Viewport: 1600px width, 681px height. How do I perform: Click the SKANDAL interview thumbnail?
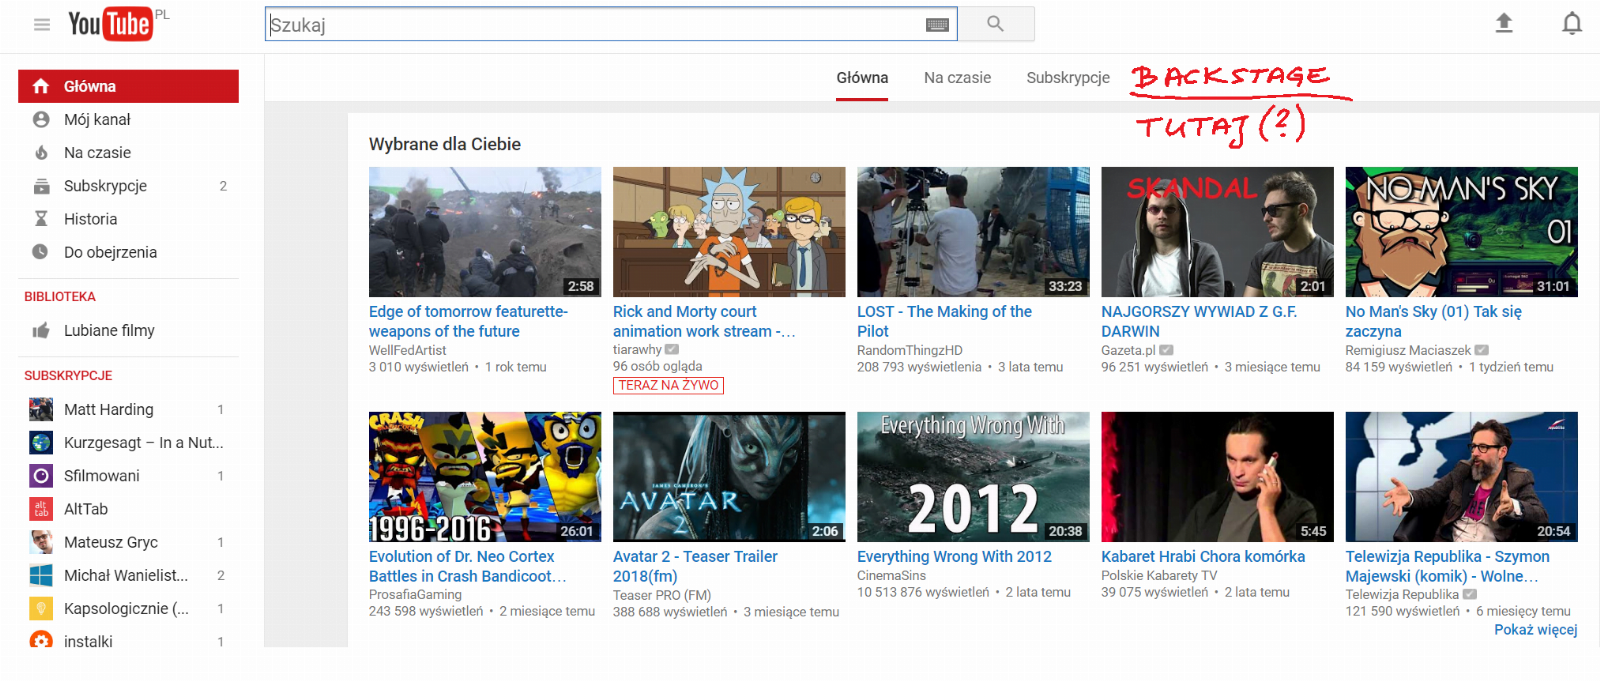[1217, 232]
